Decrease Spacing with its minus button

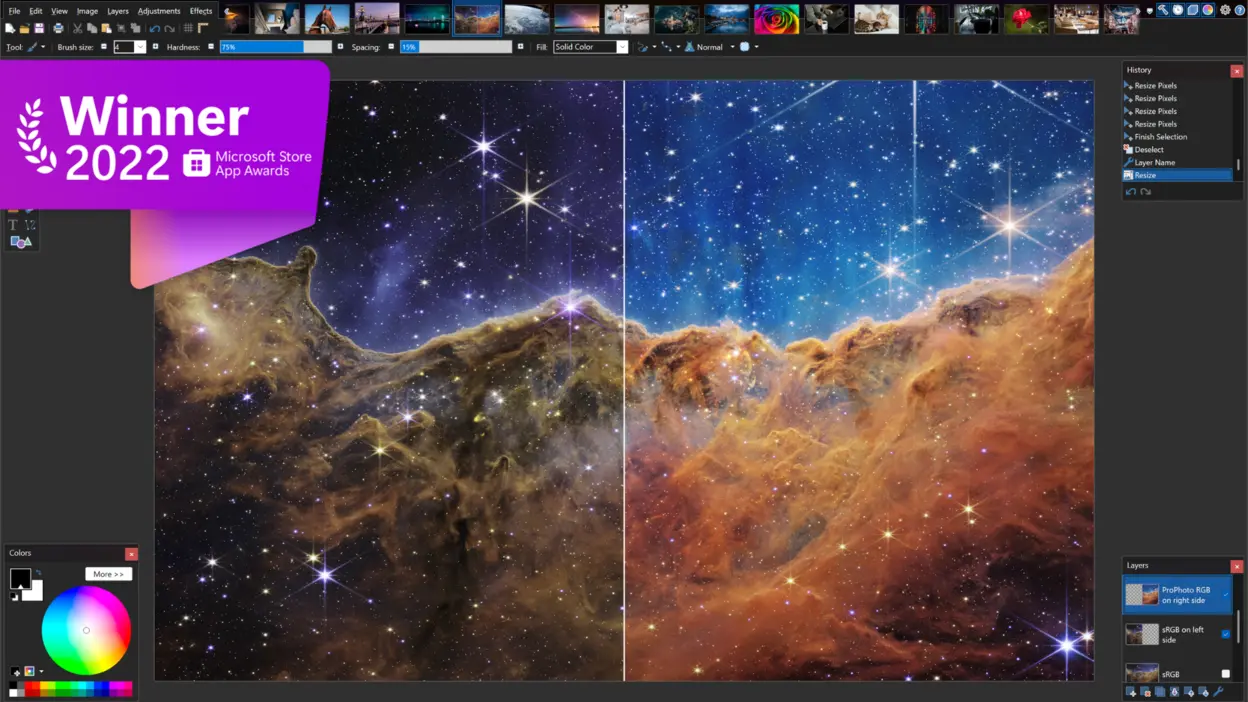[391, 47]
